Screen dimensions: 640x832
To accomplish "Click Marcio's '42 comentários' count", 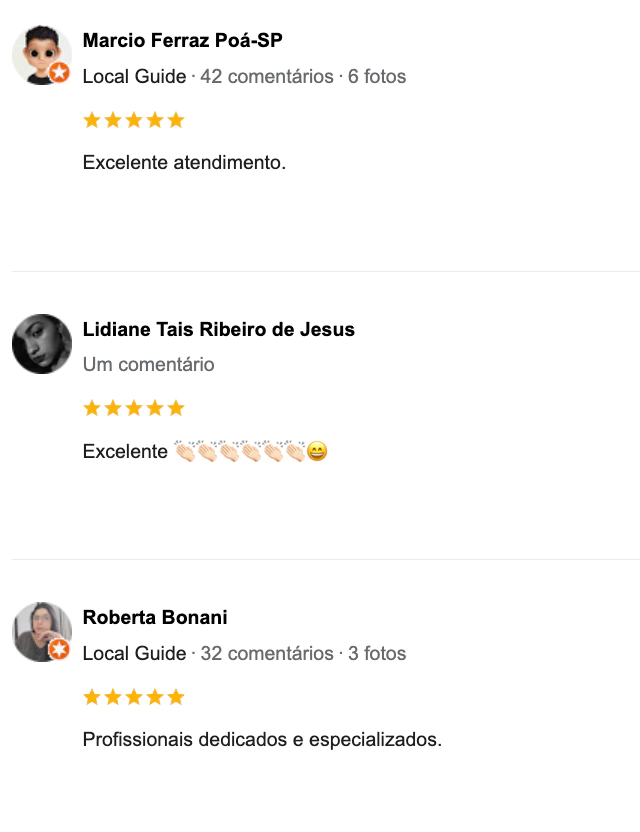I will pyautogui.click(x=267, y=77).
